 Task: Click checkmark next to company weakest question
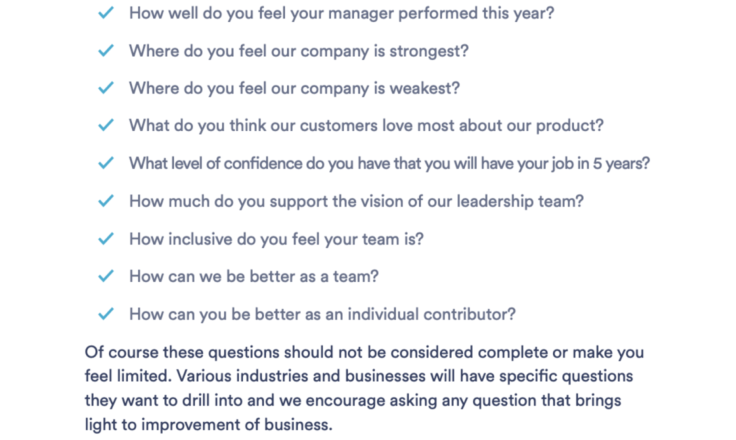pos(106,88)
